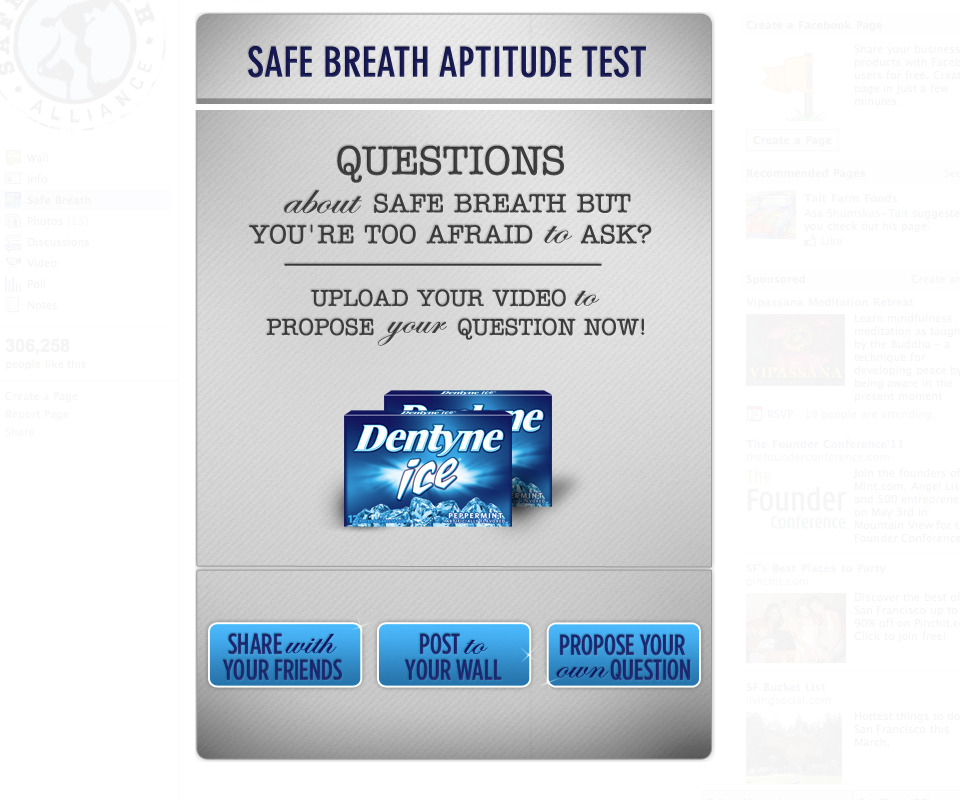
Task: Open the Info sidebar icon
Action: tap(13, 179)
